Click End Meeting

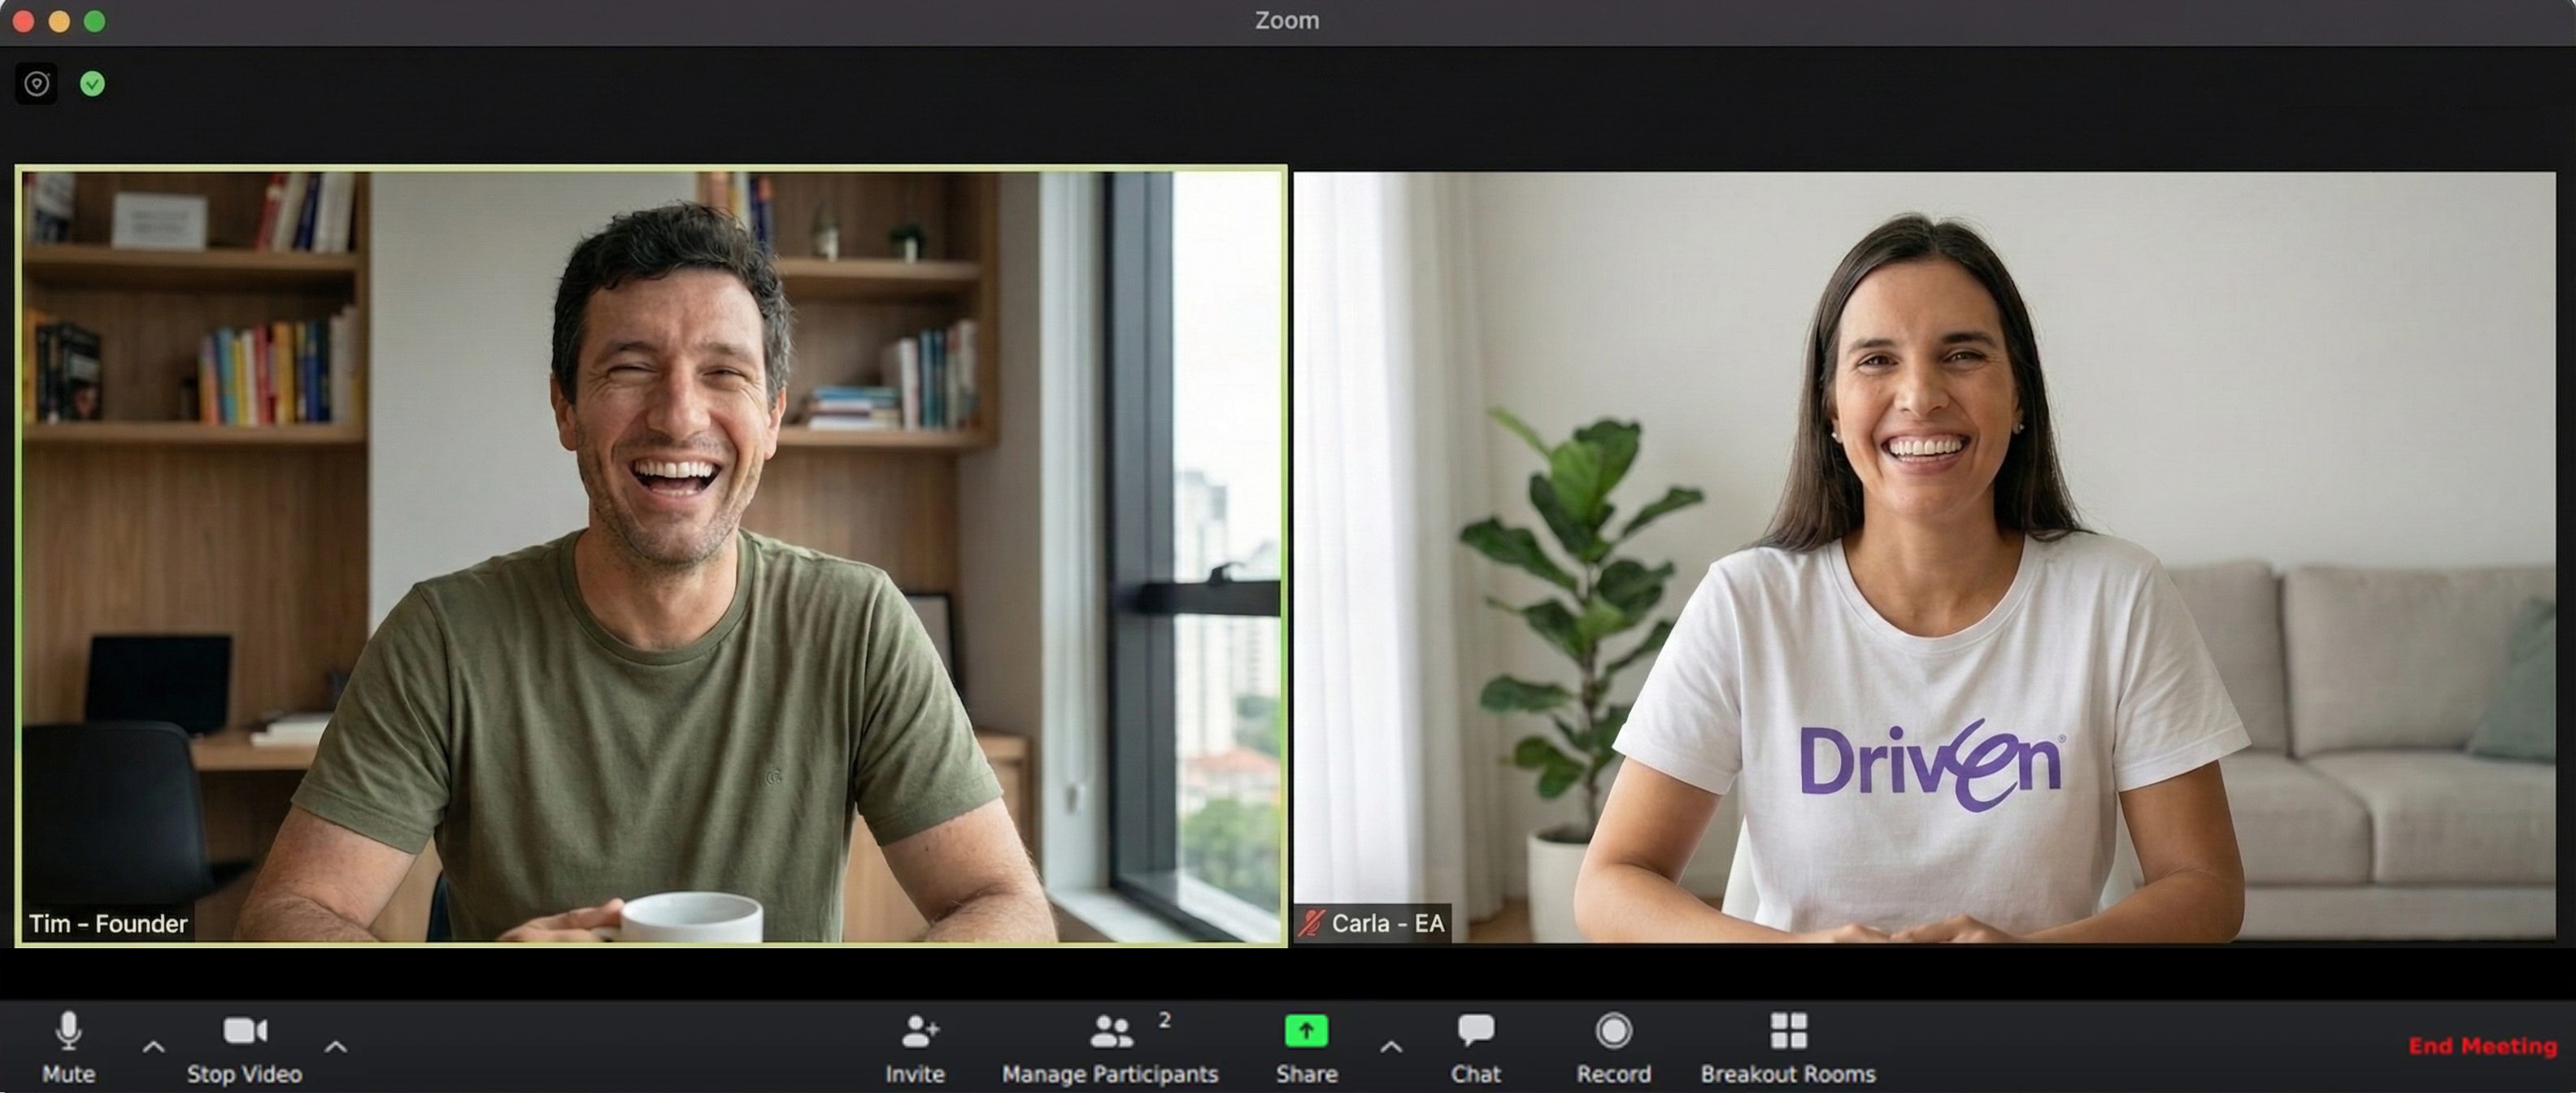click(x=2482, y=1046)
